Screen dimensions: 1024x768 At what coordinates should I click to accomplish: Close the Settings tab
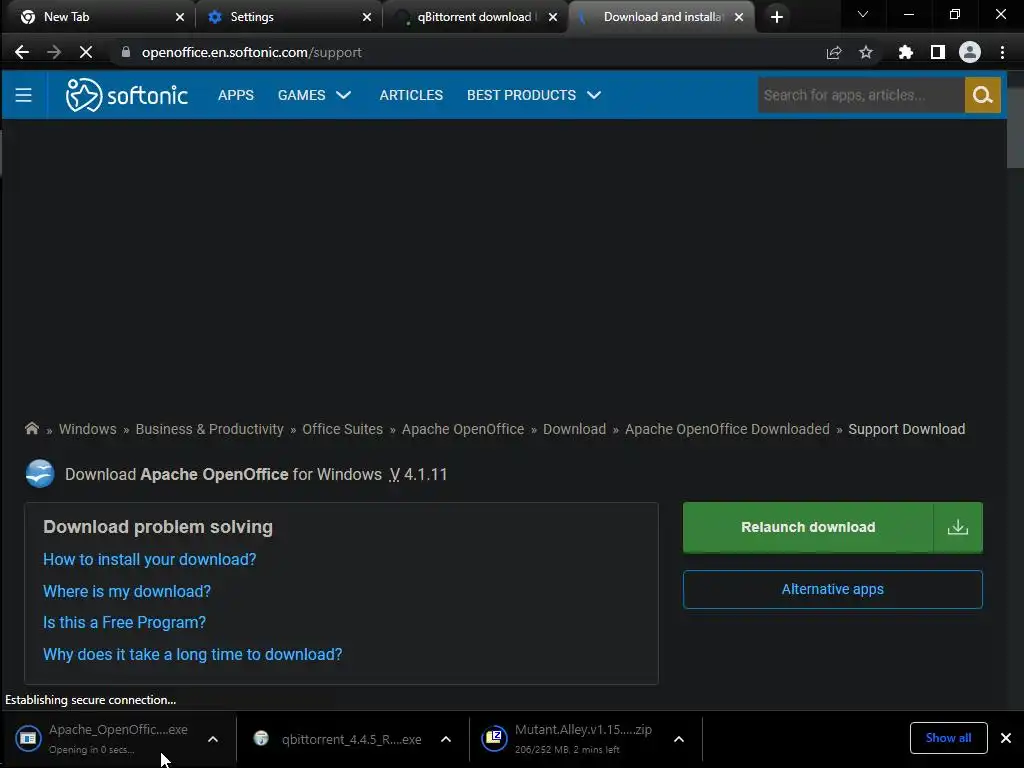click(366, 17)
